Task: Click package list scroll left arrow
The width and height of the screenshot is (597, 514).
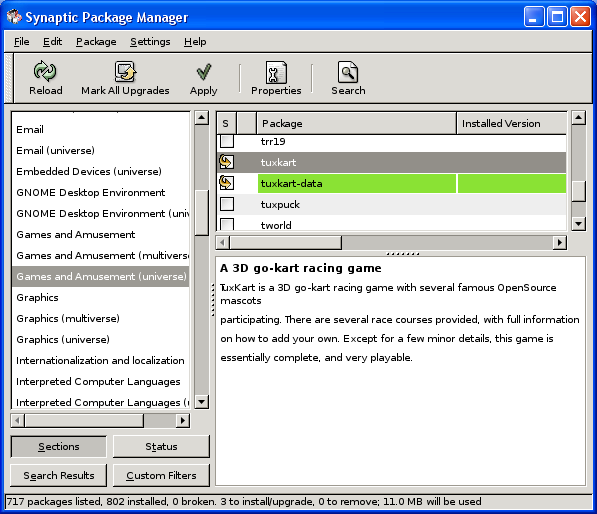Action: (223, 242)
